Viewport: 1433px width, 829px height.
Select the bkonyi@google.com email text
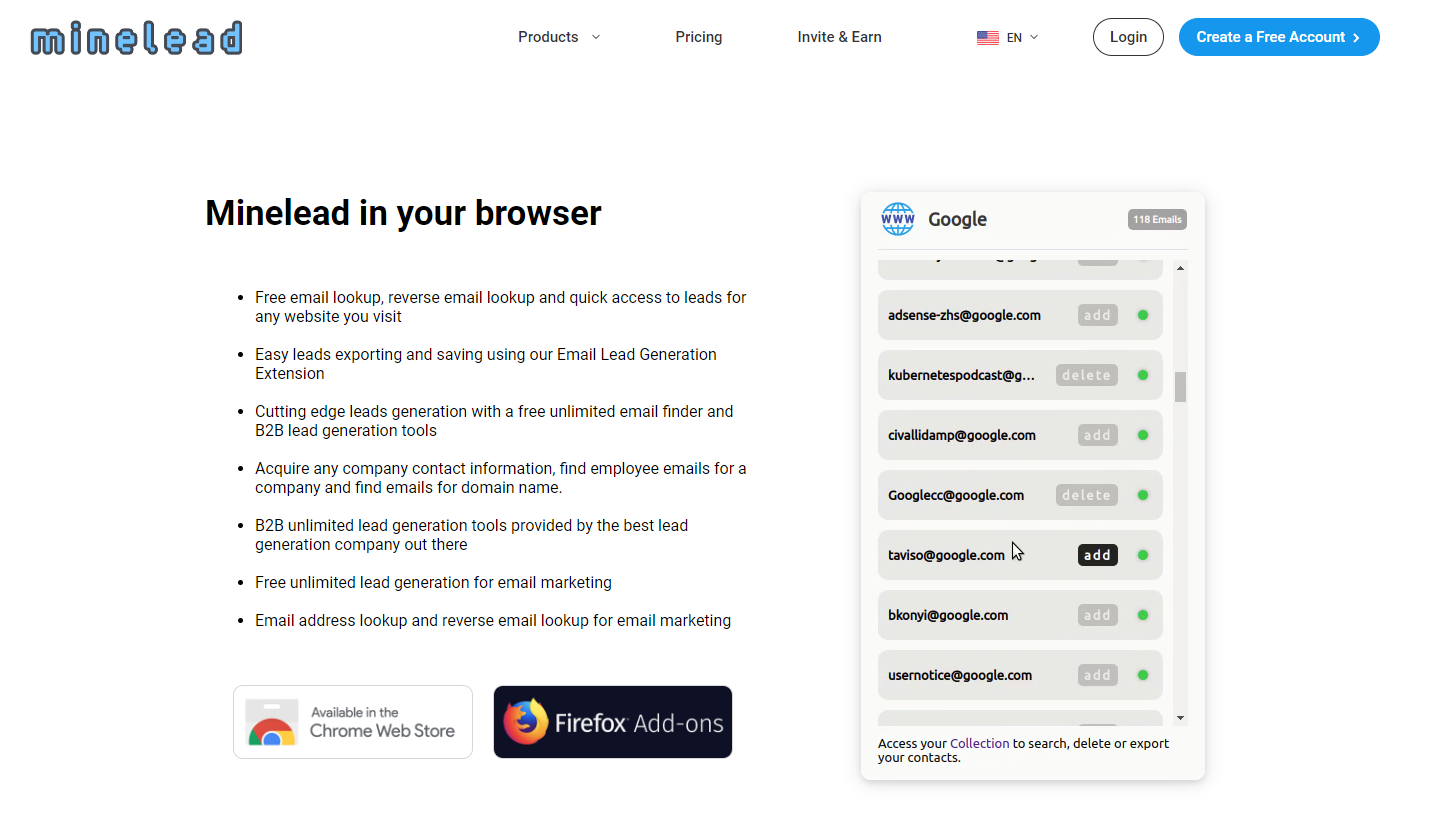(x=948, y=615)
